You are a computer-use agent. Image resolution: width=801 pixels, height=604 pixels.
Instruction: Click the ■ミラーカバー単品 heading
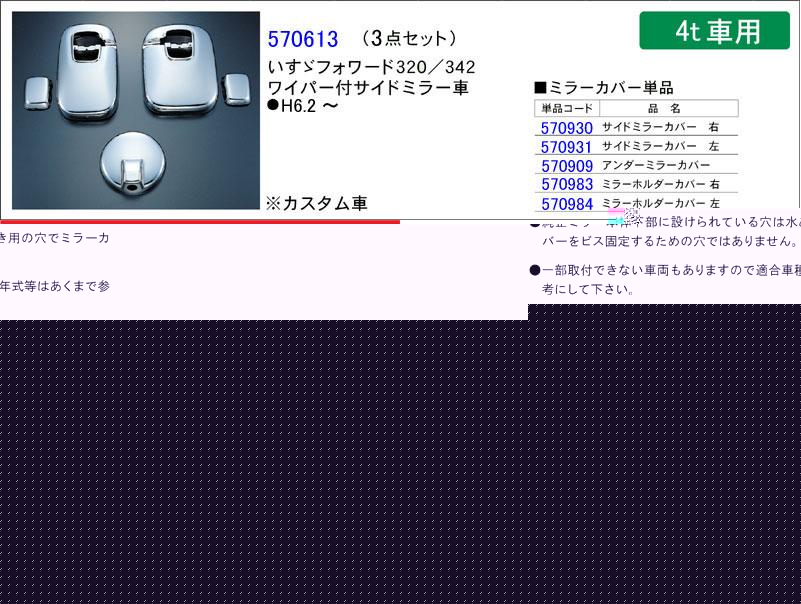(603, 87)
